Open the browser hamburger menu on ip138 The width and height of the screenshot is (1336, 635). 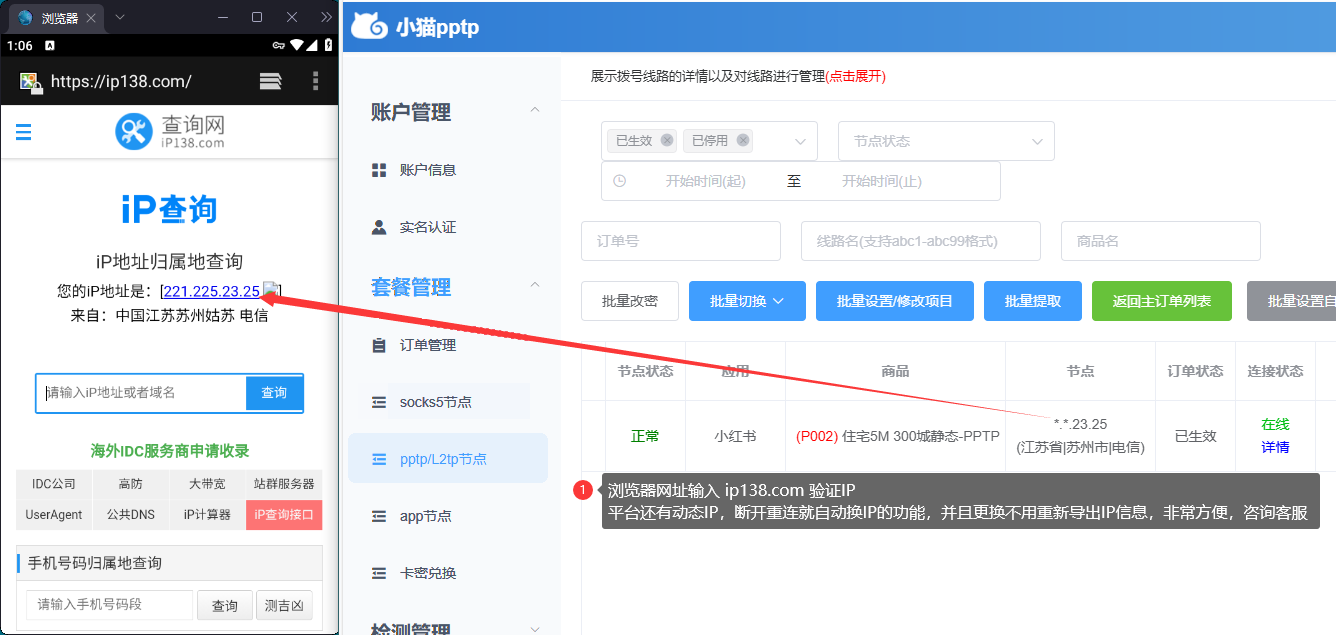click(x=24, y=131)
